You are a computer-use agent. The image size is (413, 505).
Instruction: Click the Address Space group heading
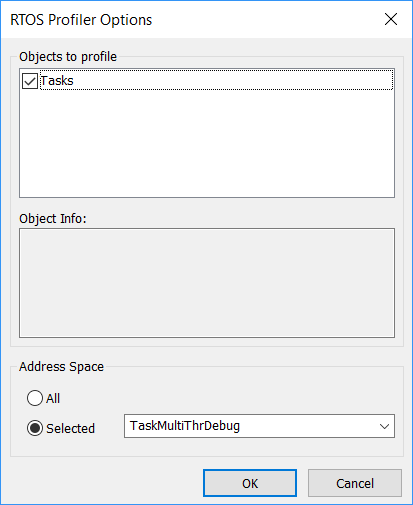pyautogui.click(x=61, y=367)
